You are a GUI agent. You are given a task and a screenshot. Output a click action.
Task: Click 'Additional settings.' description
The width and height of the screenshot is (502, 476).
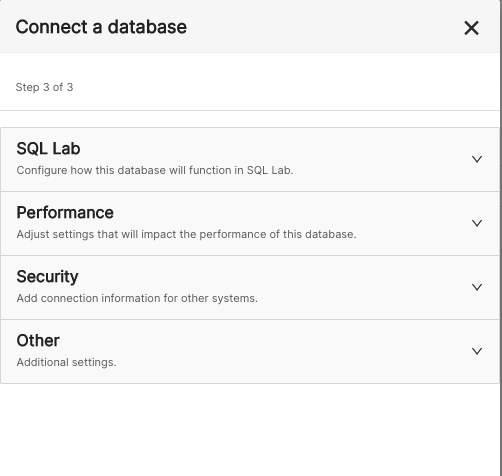click(x=66, y=362)
